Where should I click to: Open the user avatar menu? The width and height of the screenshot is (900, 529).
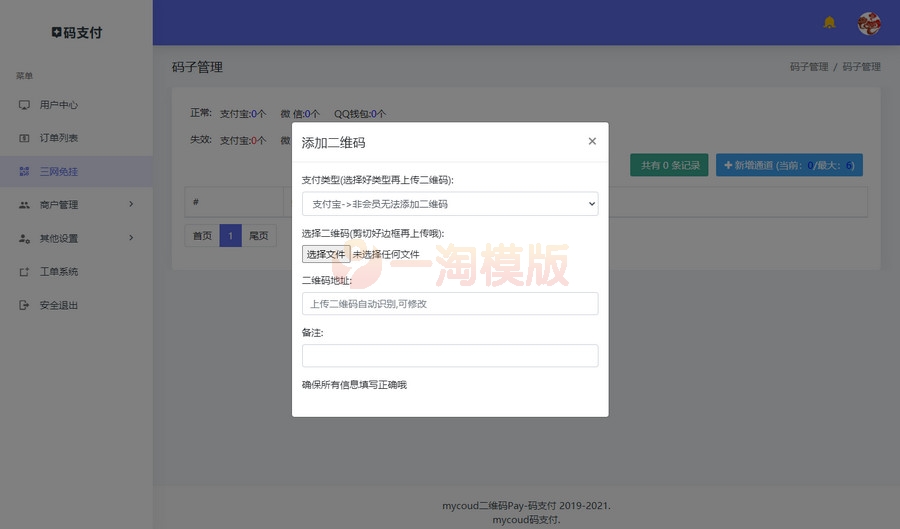869,23
